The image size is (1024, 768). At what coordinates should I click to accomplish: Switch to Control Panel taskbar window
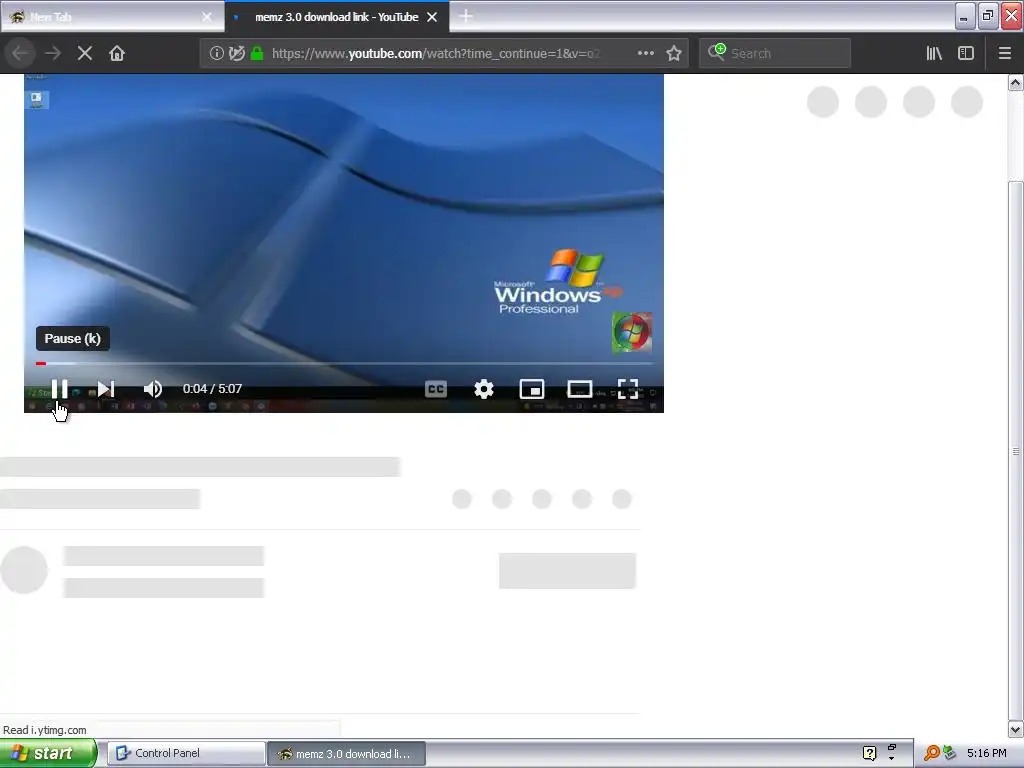point(186,753)
